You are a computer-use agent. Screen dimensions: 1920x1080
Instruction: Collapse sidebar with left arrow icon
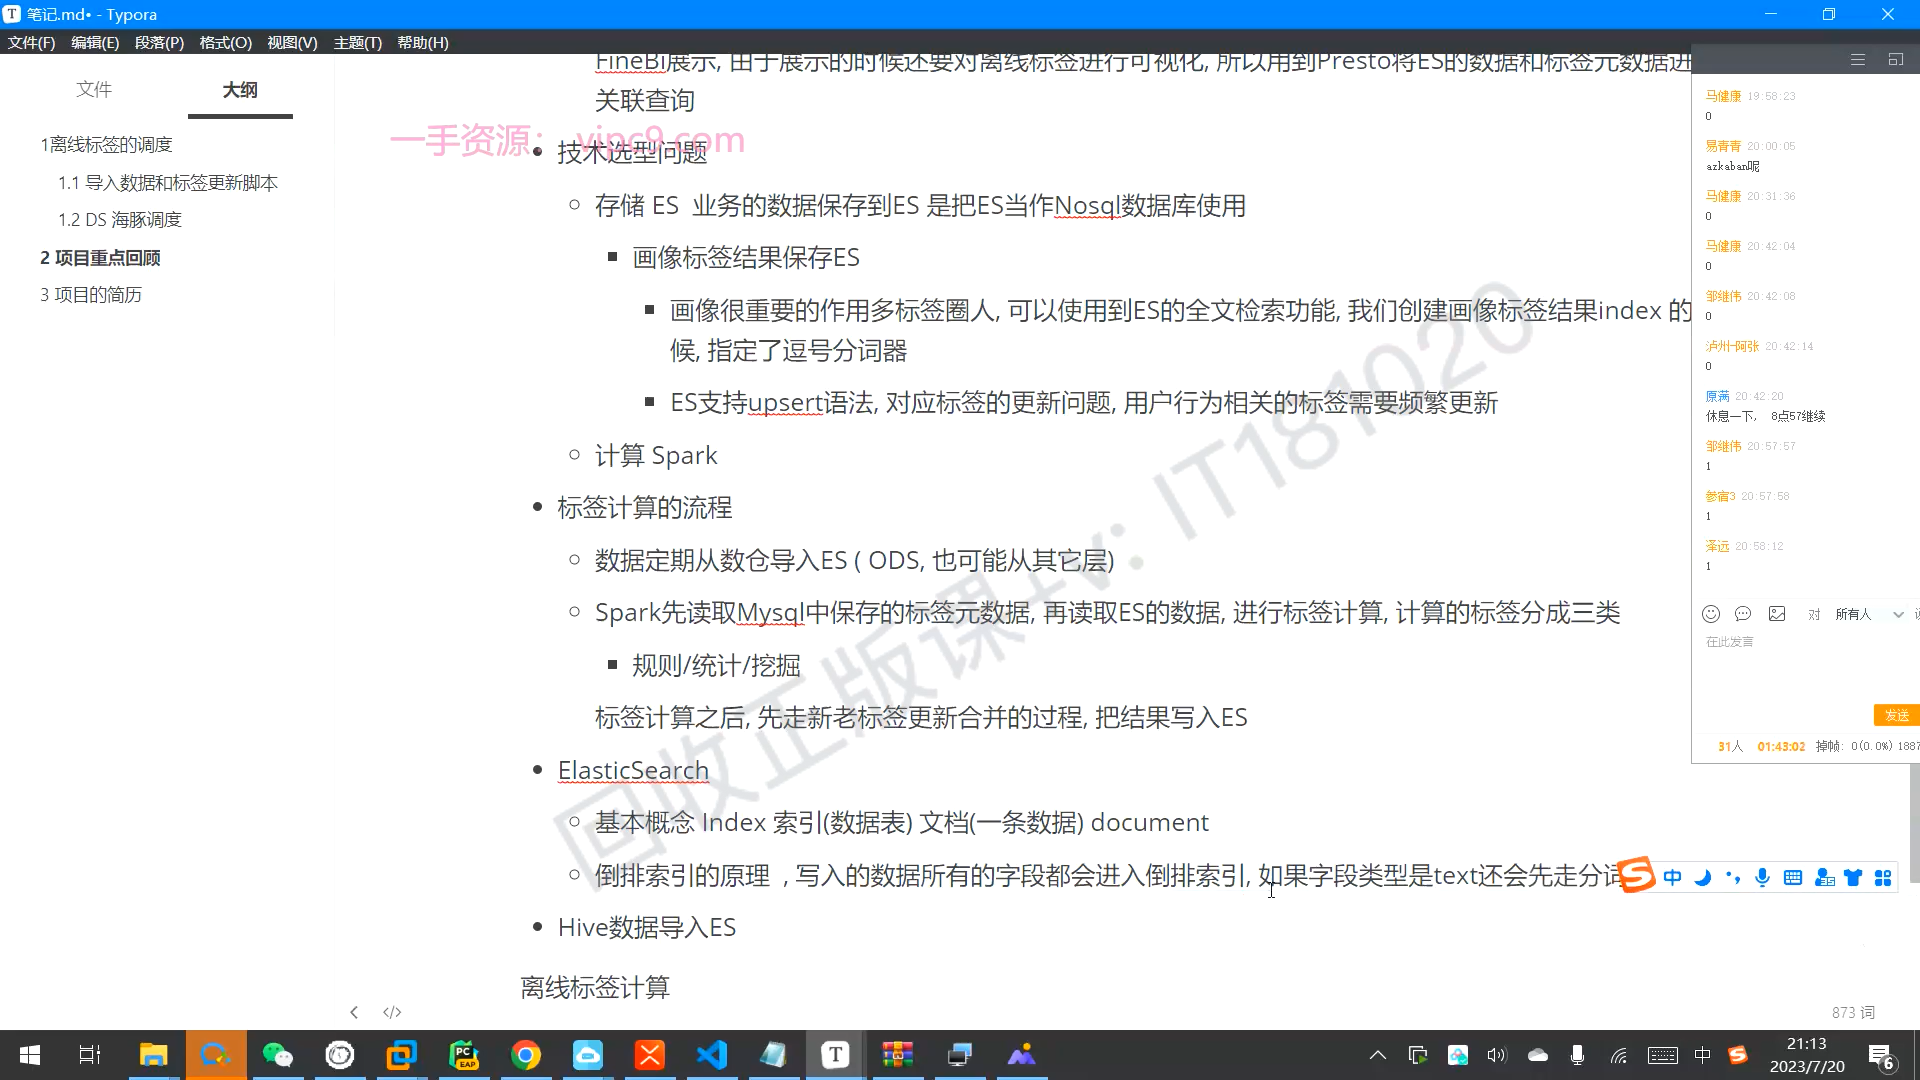(x=354, y=1012)
